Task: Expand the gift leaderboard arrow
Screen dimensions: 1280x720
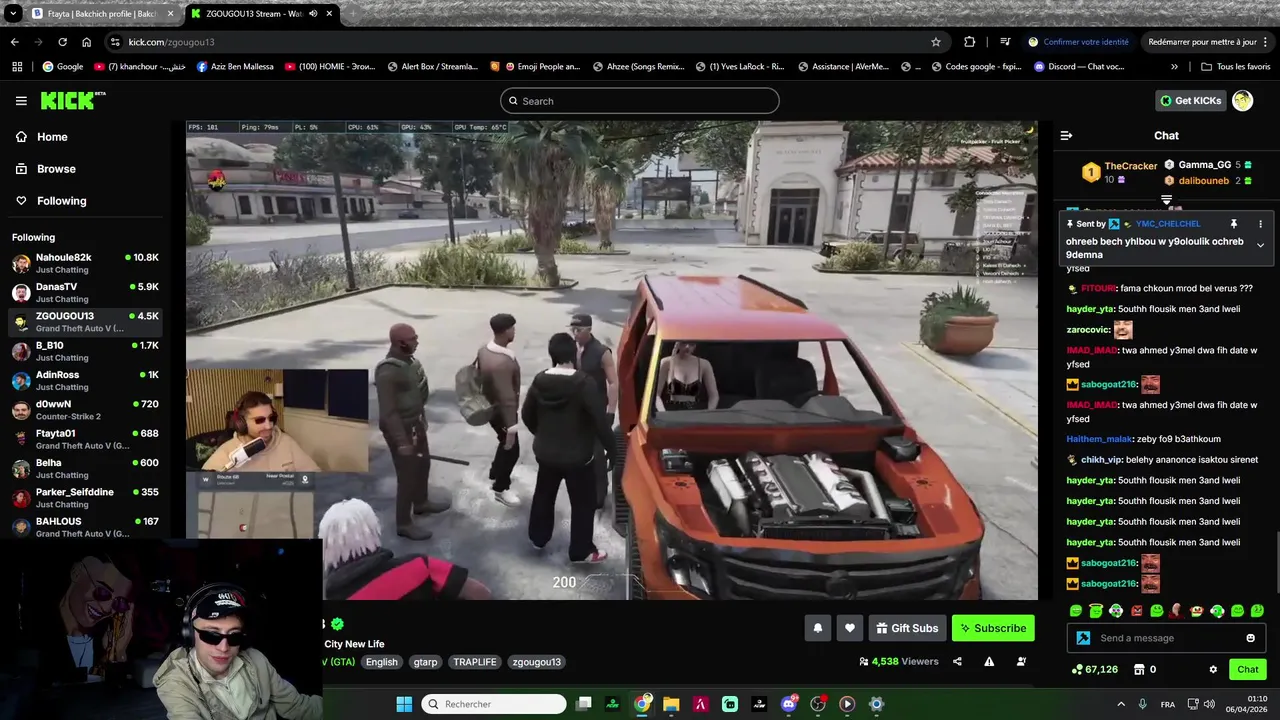Action: tap(1166, 200)
